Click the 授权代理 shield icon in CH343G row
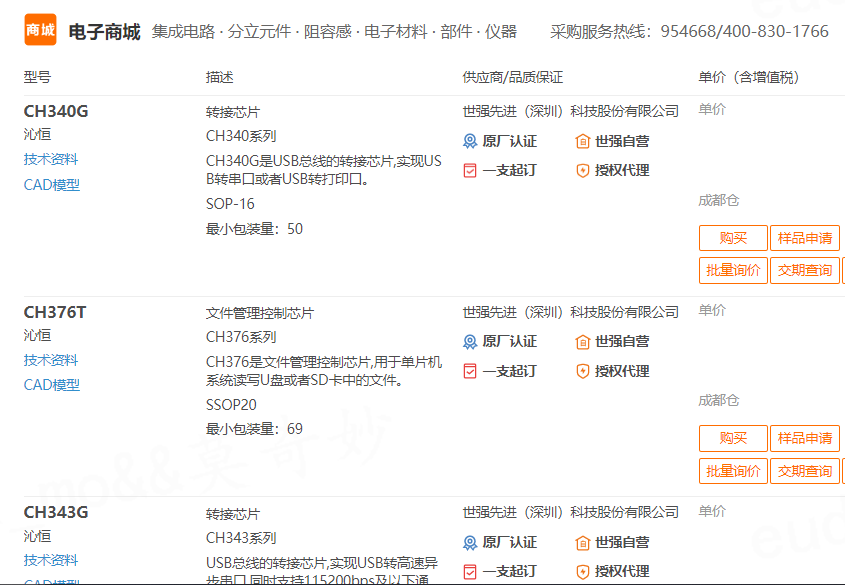This screenshot has width=845, height=585. pyautogui.click(x=583, y=572)
